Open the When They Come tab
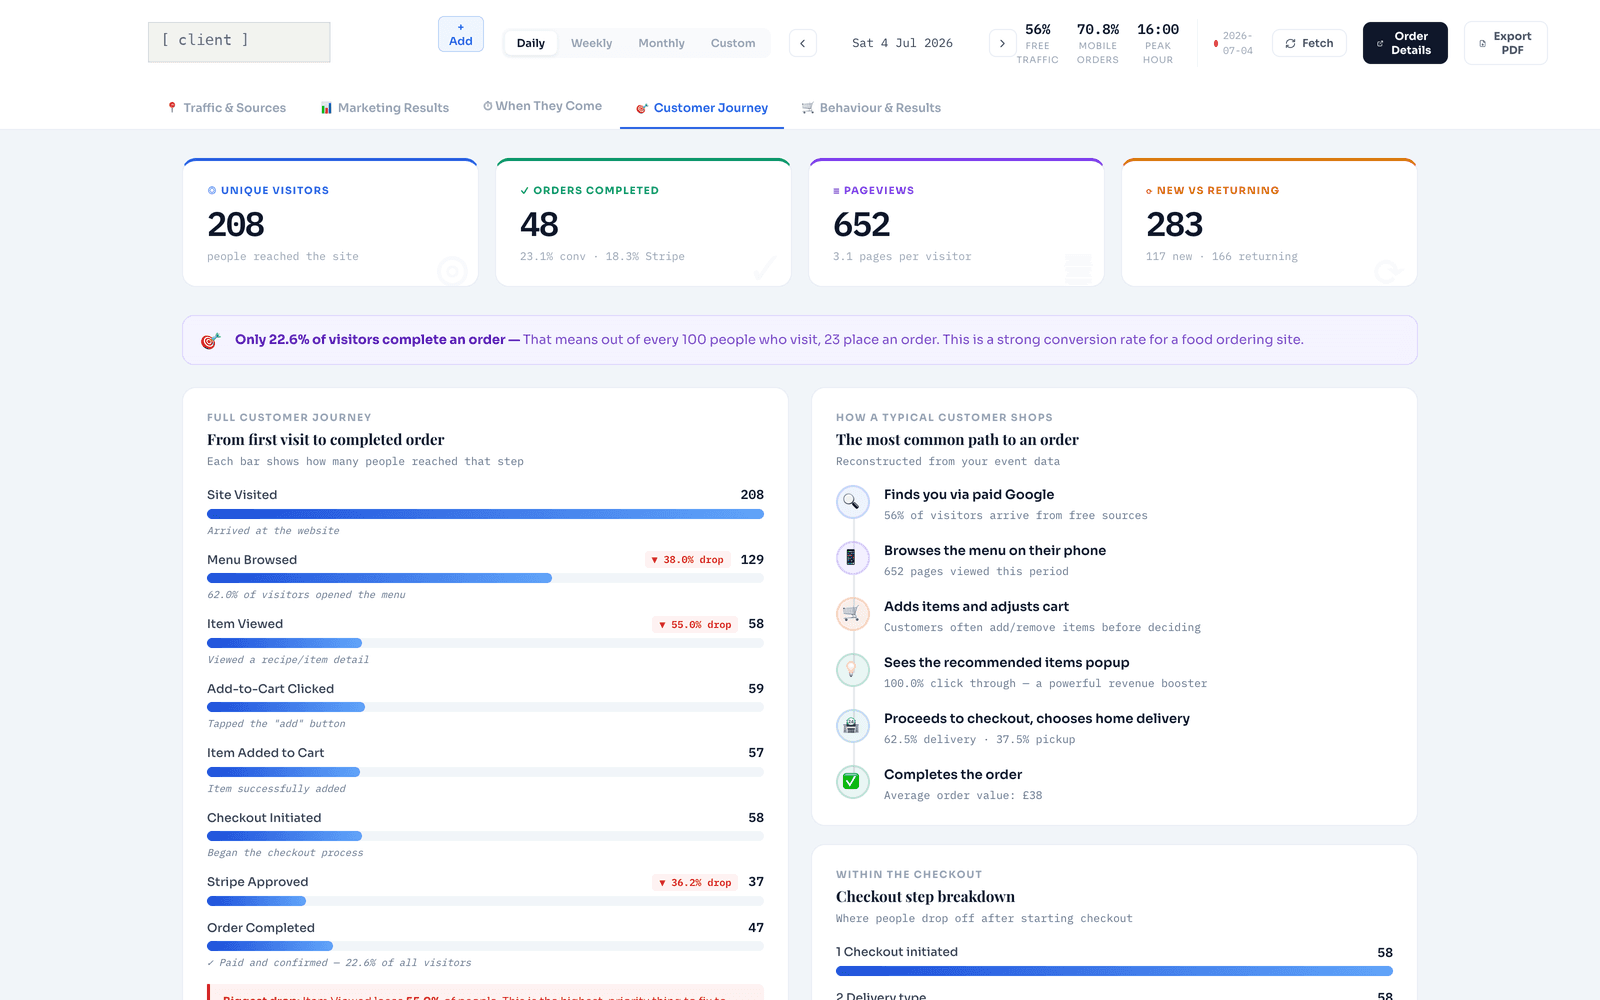 point(543,106)
